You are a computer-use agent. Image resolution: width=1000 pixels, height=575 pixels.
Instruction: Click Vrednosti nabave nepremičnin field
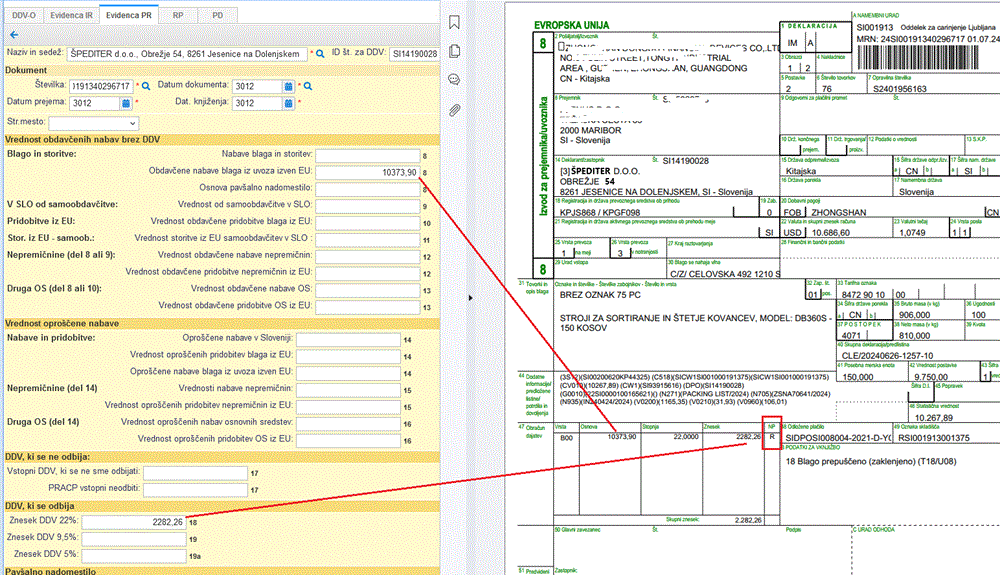coord(348,389)
